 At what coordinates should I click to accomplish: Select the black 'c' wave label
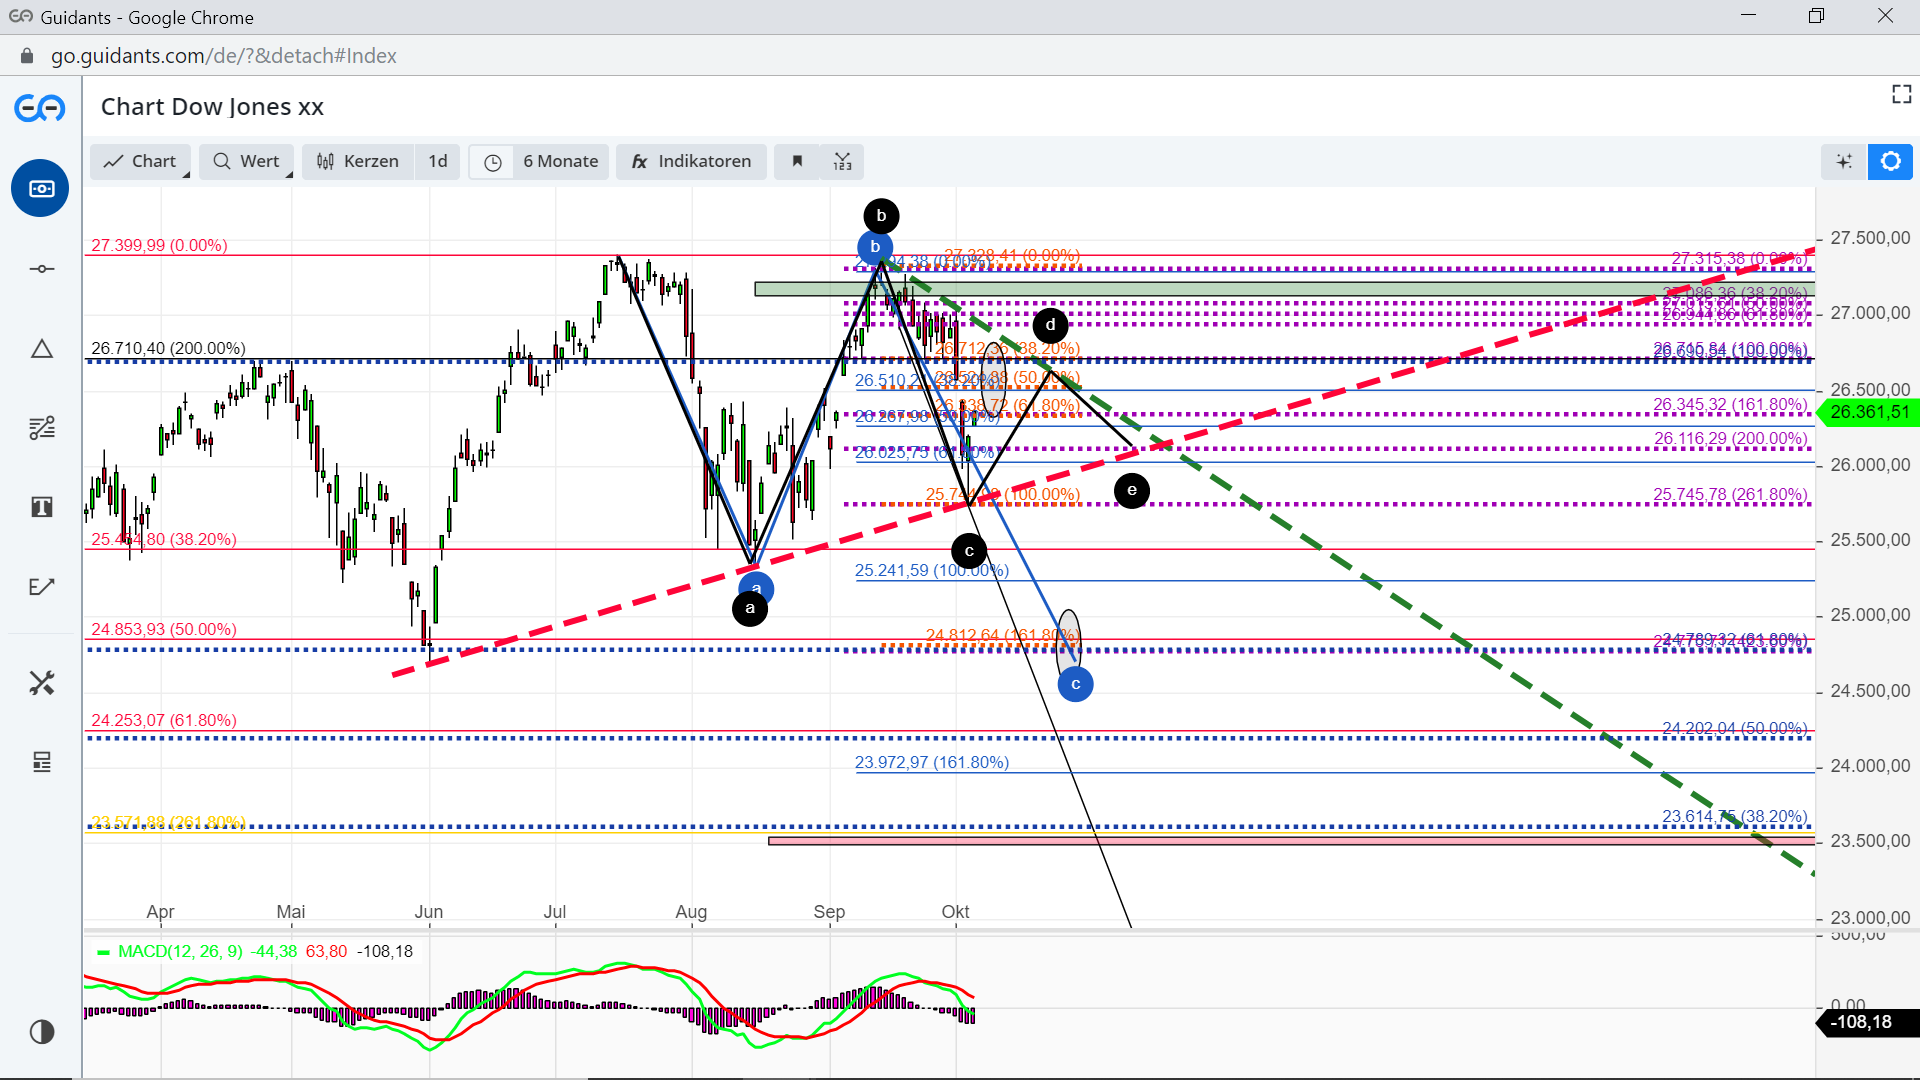point(969,551)
